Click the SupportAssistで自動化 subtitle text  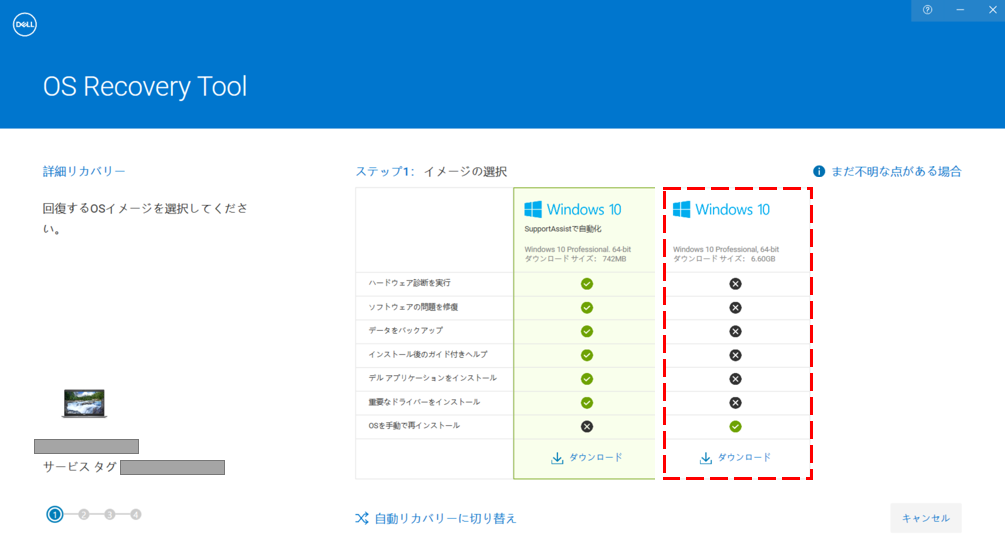[563, 229]
